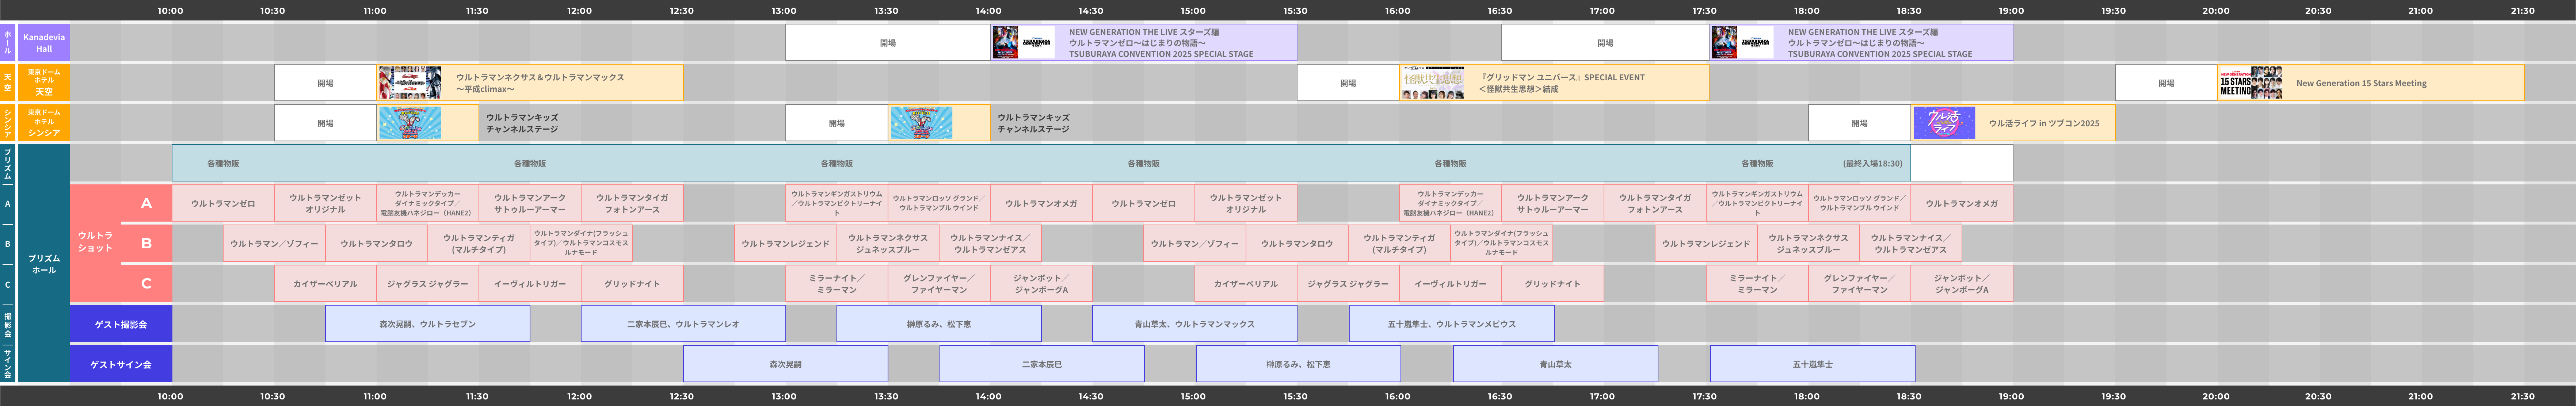Select the 11:45 ウルトラマンダイナ(フラッシュタイプ) slot
The image size is (2576, 406).
(x=581, y=243)
